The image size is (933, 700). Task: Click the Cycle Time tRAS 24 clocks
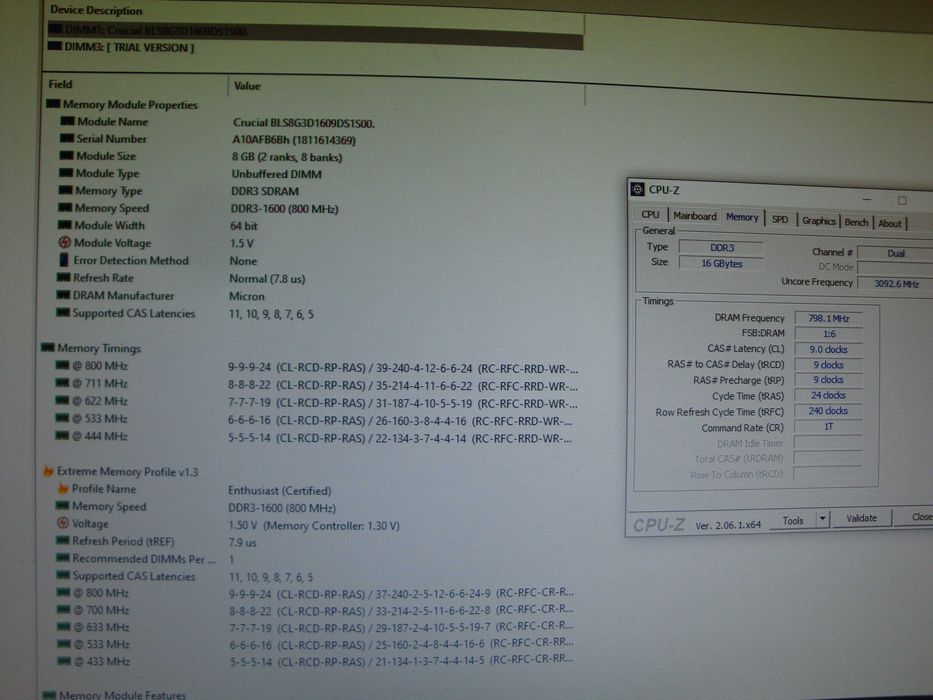pos(828,395)
